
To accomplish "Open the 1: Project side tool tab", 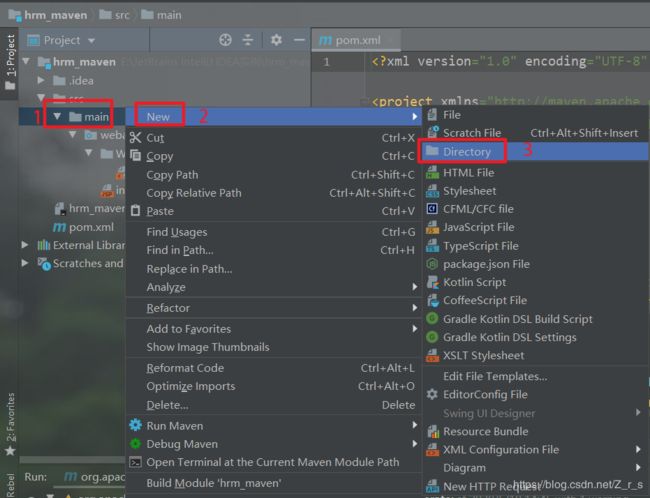I will point(10,62).
